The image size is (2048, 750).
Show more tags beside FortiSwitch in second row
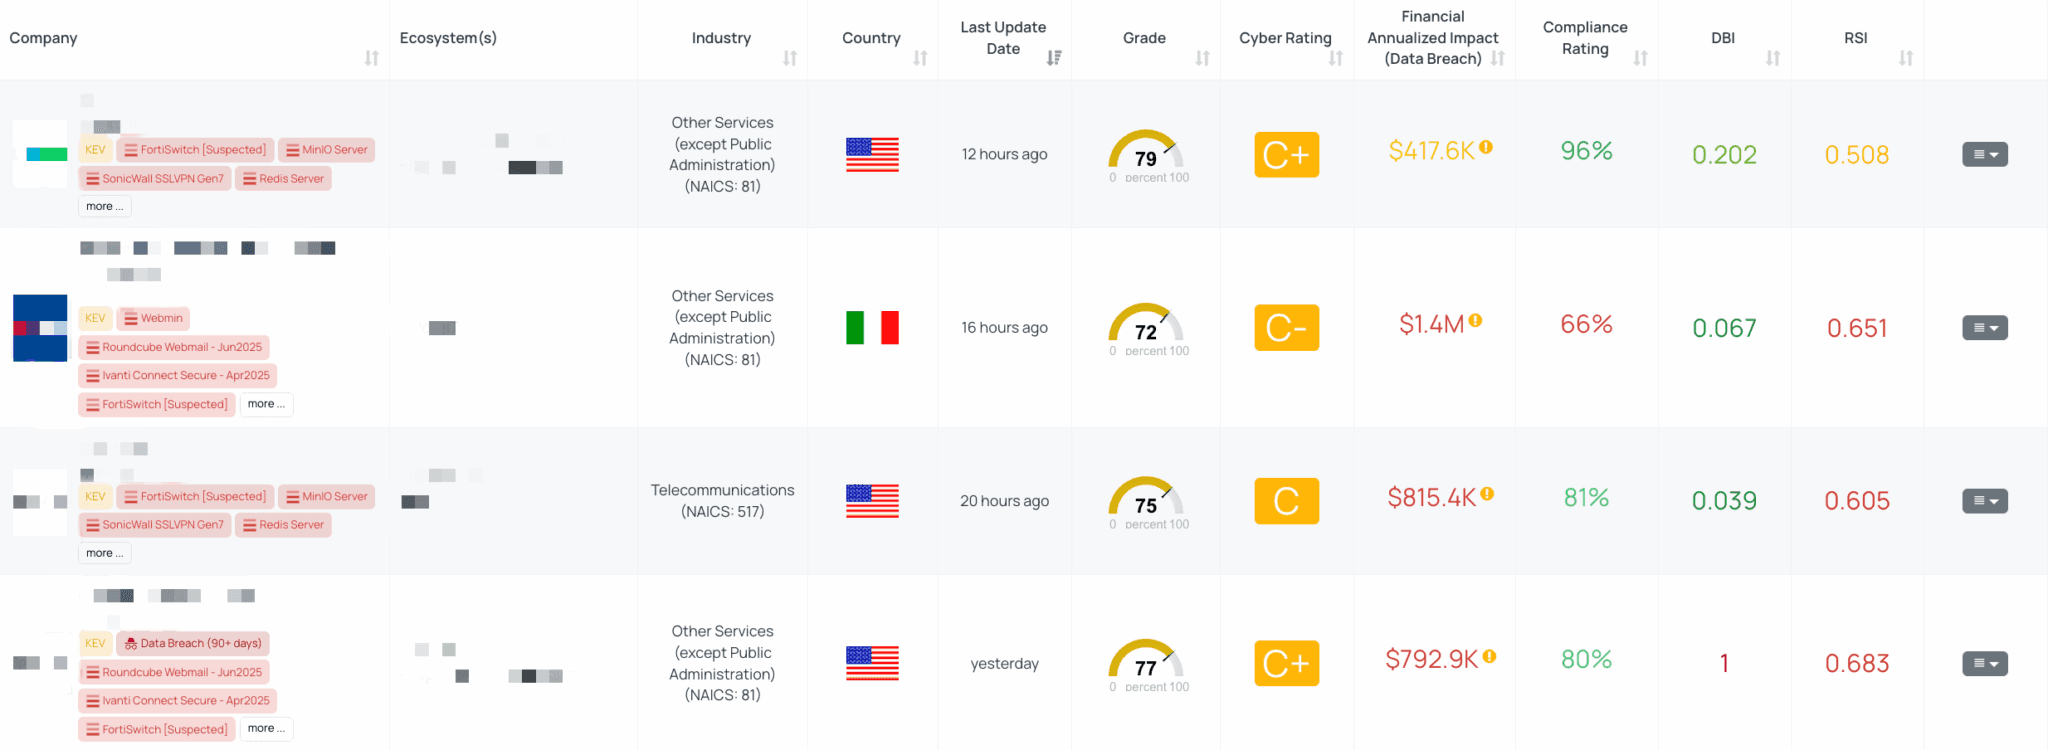pos(266,404)
